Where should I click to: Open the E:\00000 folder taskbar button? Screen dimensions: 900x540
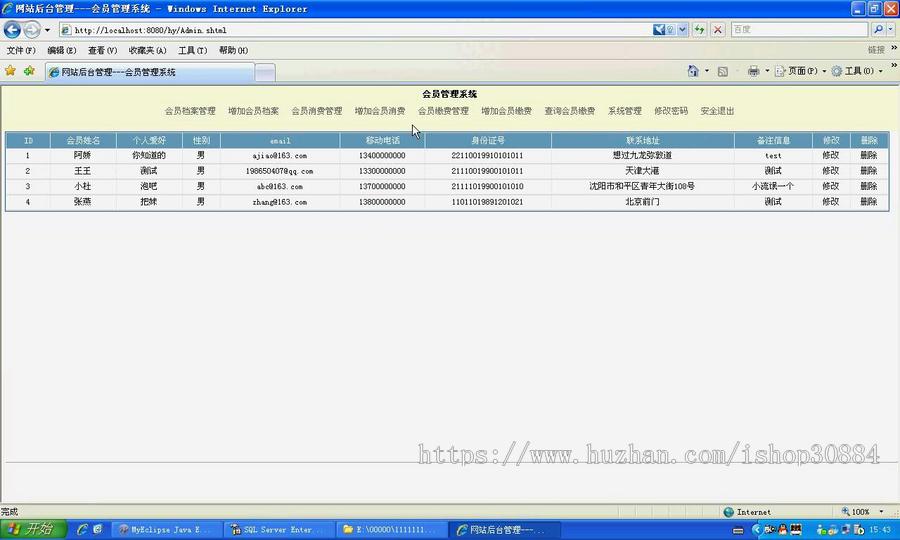(391, 530)
